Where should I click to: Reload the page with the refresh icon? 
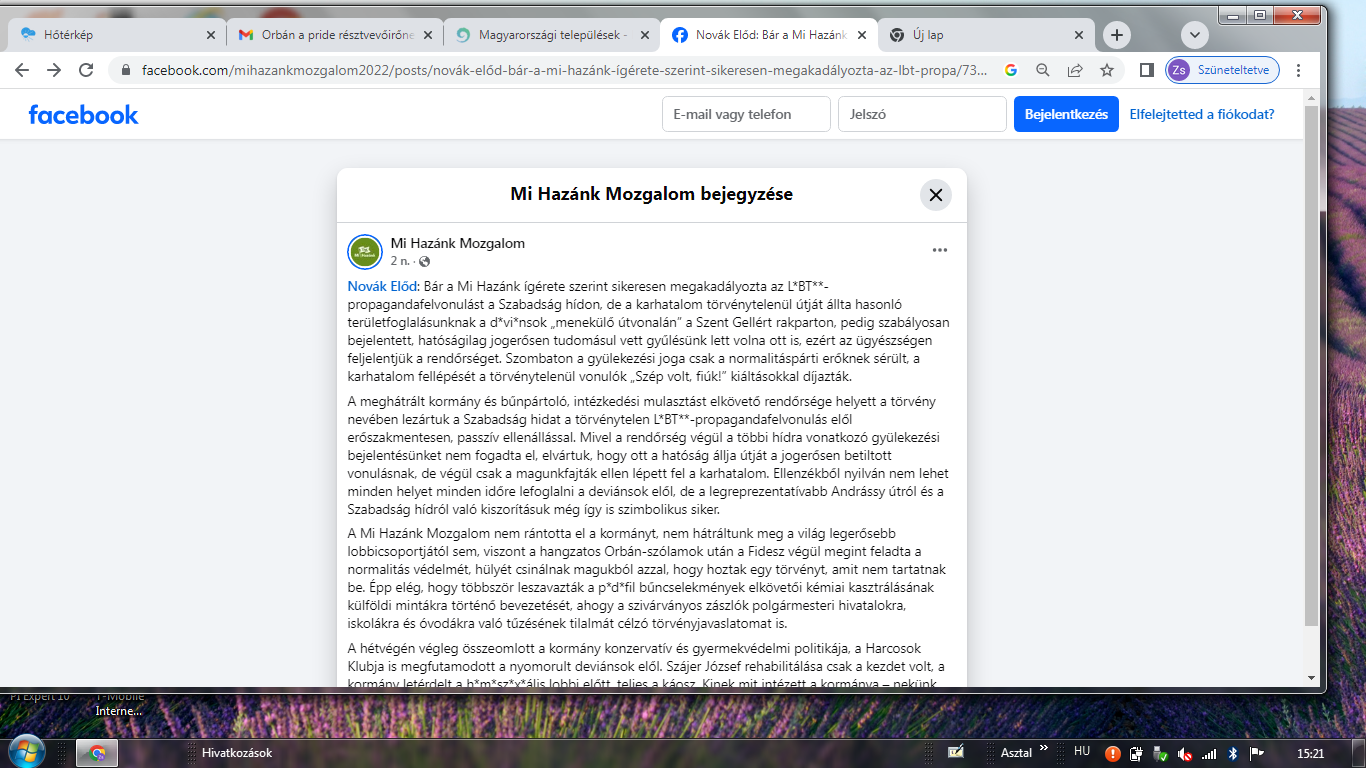click(x=86, y=70)
